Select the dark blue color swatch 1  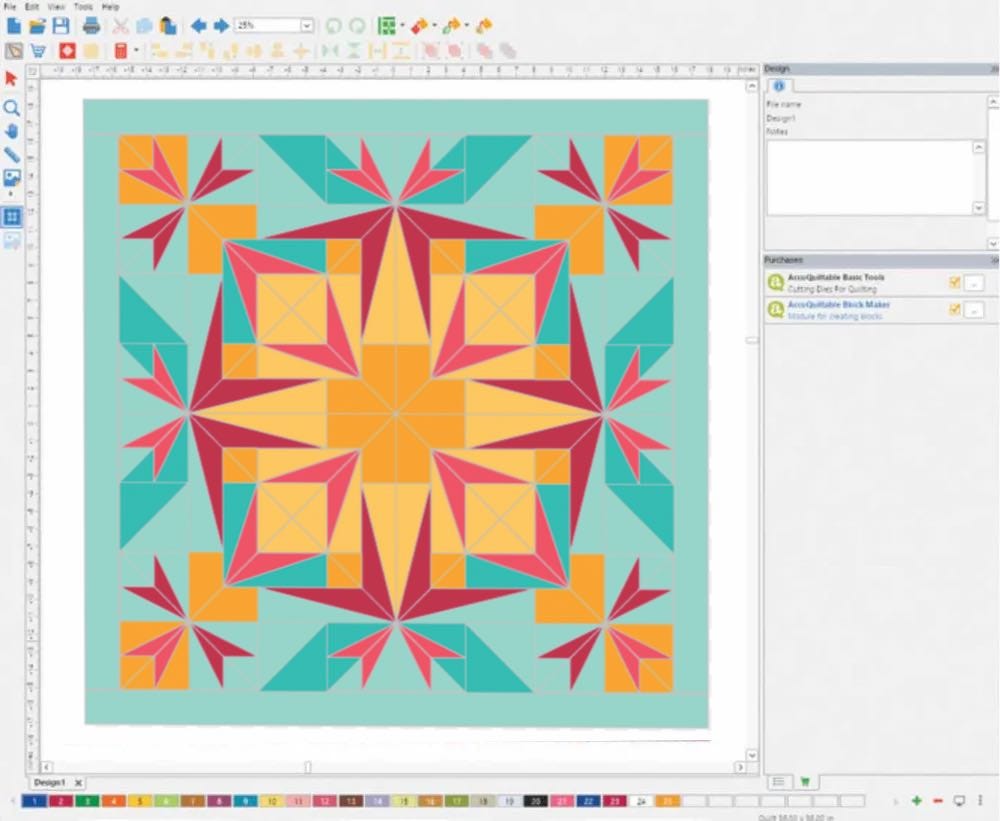34,801
